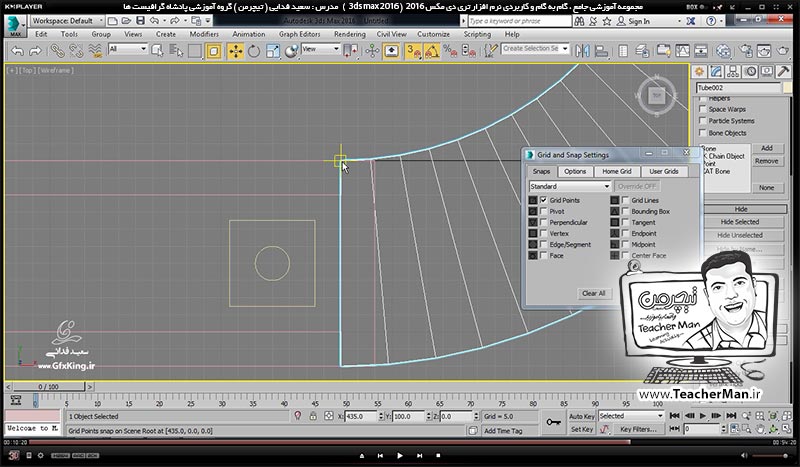
Task: Click the Save File icon in quick access
Action: (x=140, y=21)
